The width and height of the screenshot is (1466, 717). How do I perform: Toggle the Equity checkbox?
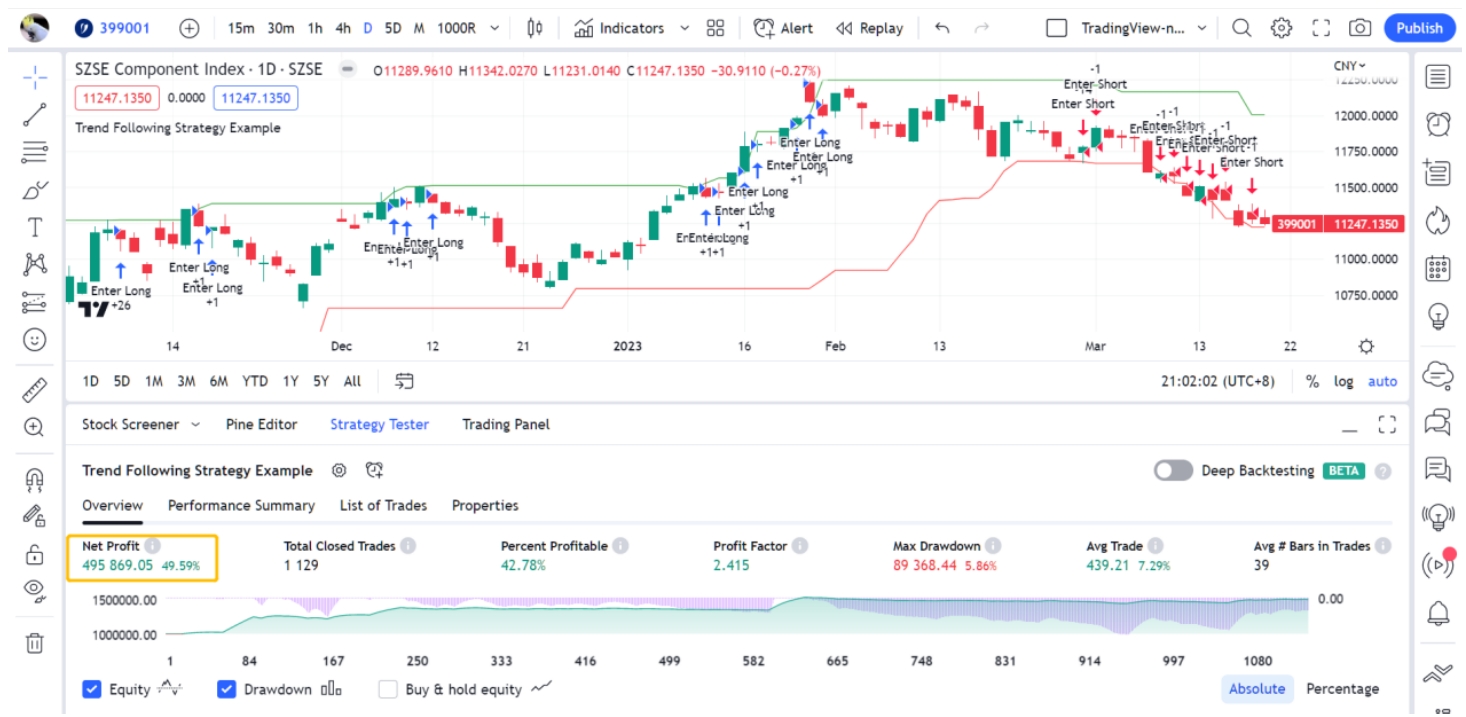pyautogui.click(x=92, y=689)
